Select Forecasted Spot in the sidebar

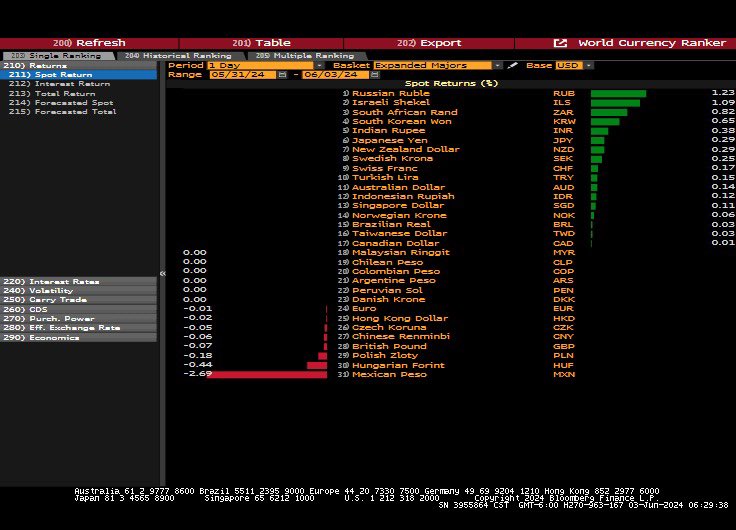[x=61, y=102]
